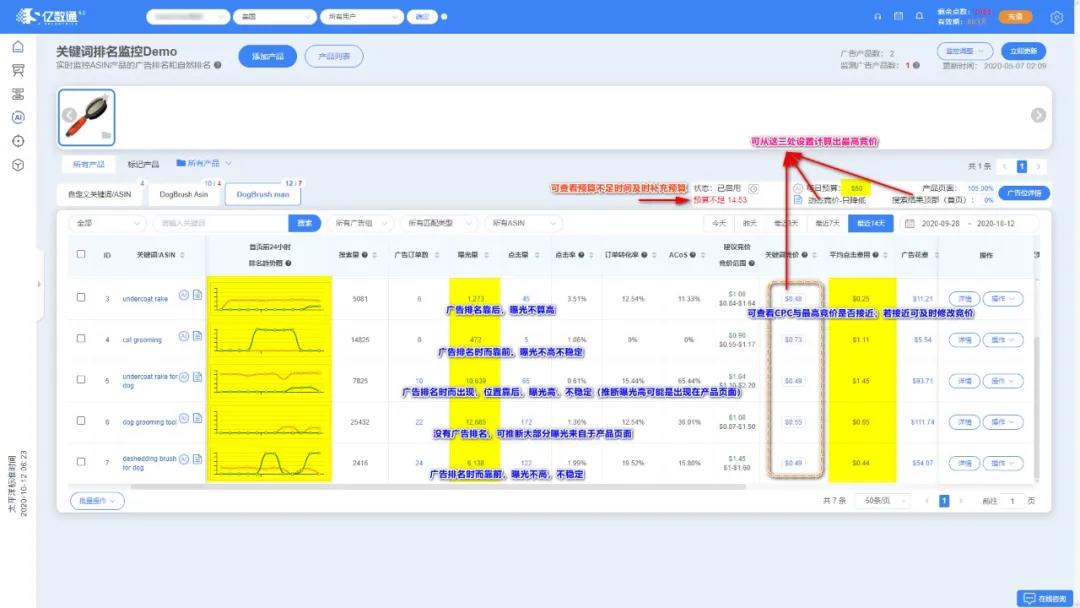1080x608 pixels.
Task: Open the home icon in left sidebar
Action: (19, 47)
